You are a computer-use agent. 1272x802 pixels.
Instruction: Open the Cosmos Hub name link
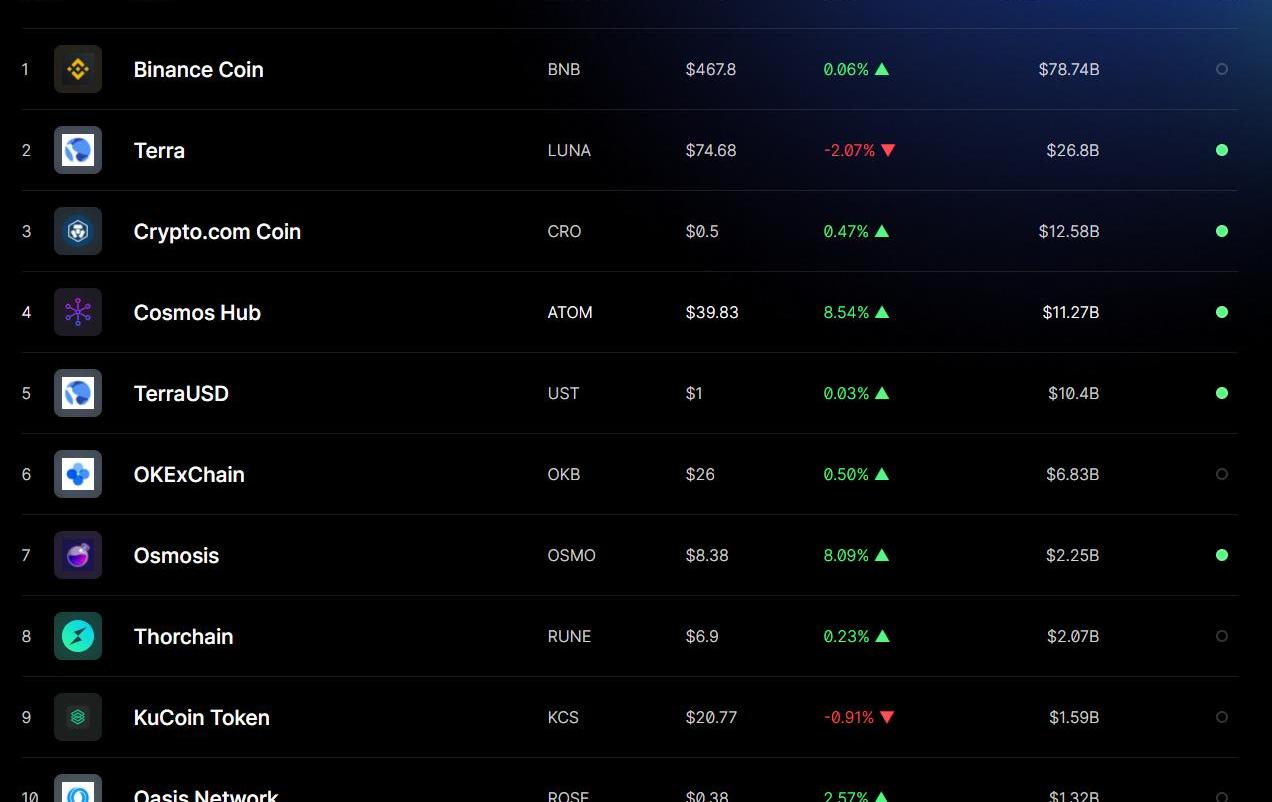[x=197, y=312]
